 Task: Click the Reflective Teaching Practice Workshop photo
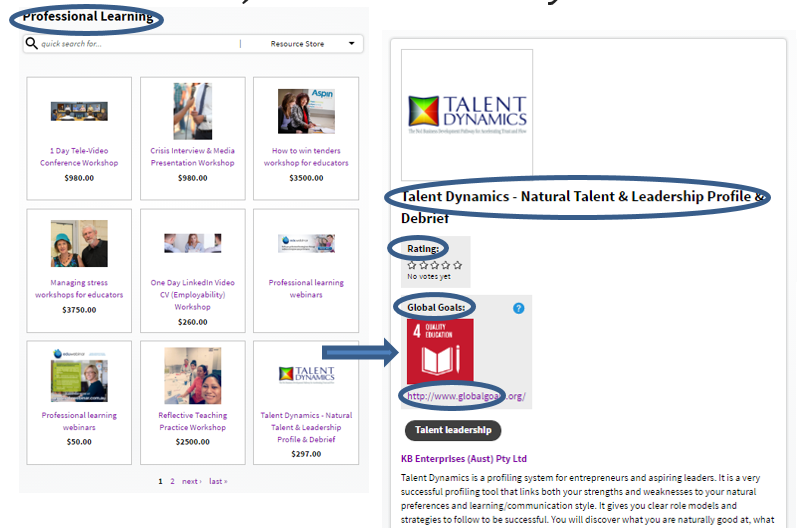[193, 376]
